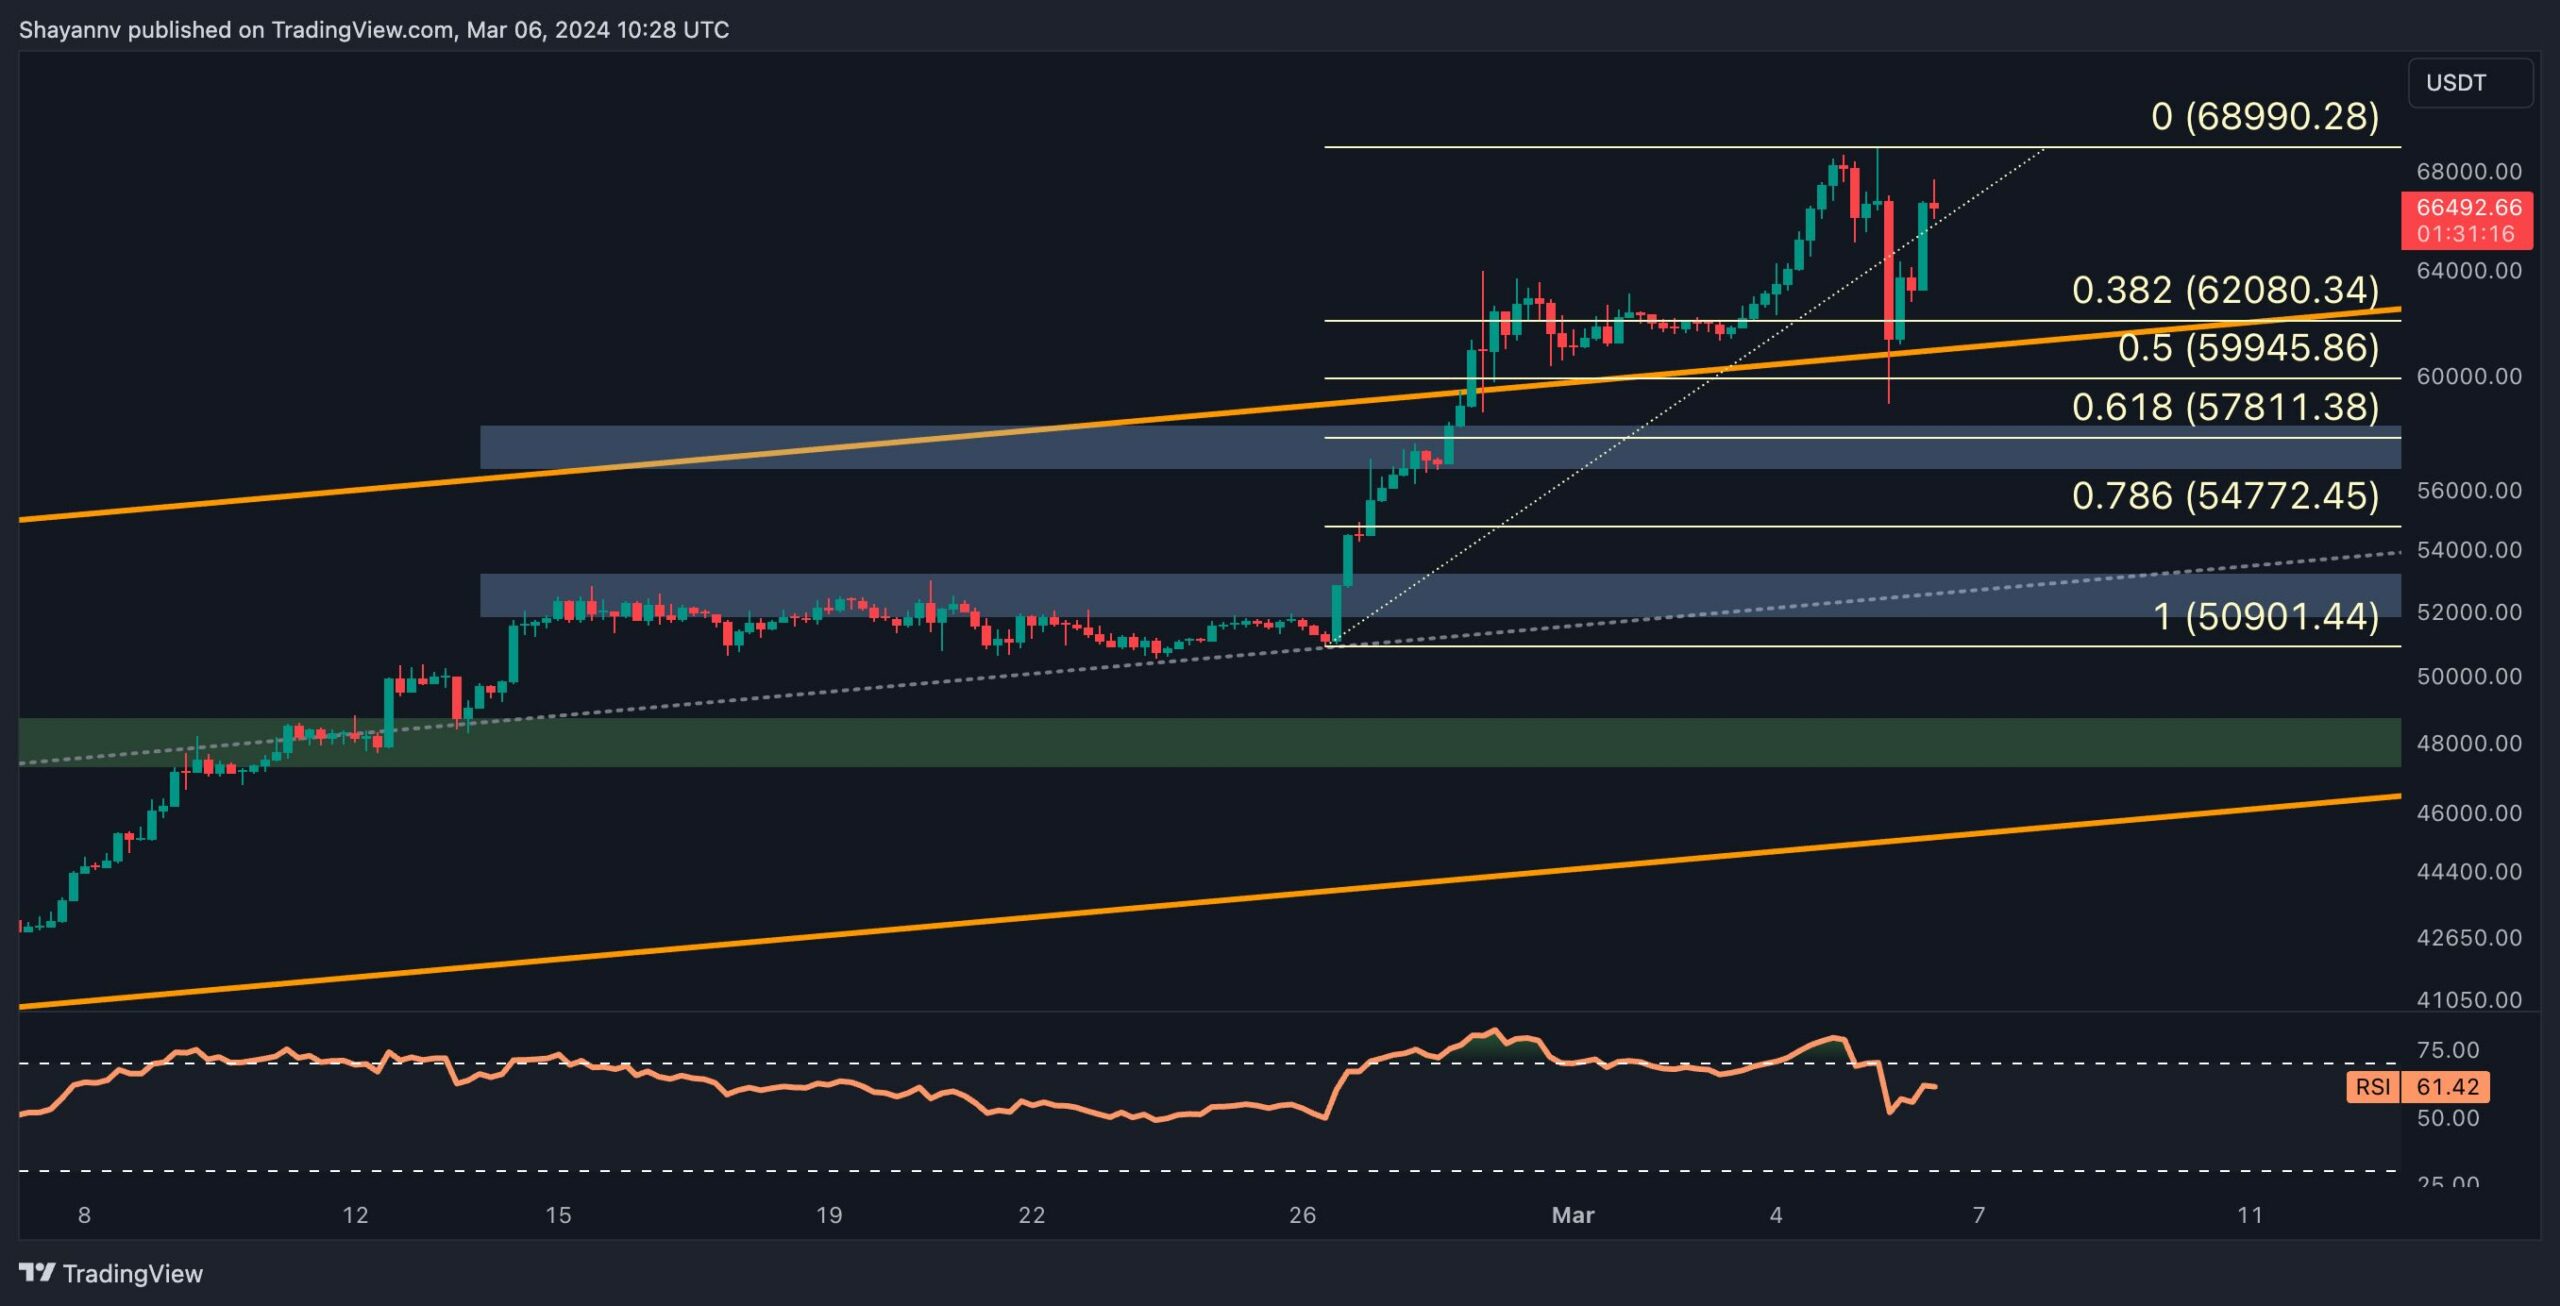Click the 0.618 (57811.38) Fibonacci label
Screen dimensions: 2560x1306
[x=2224, y=407]
